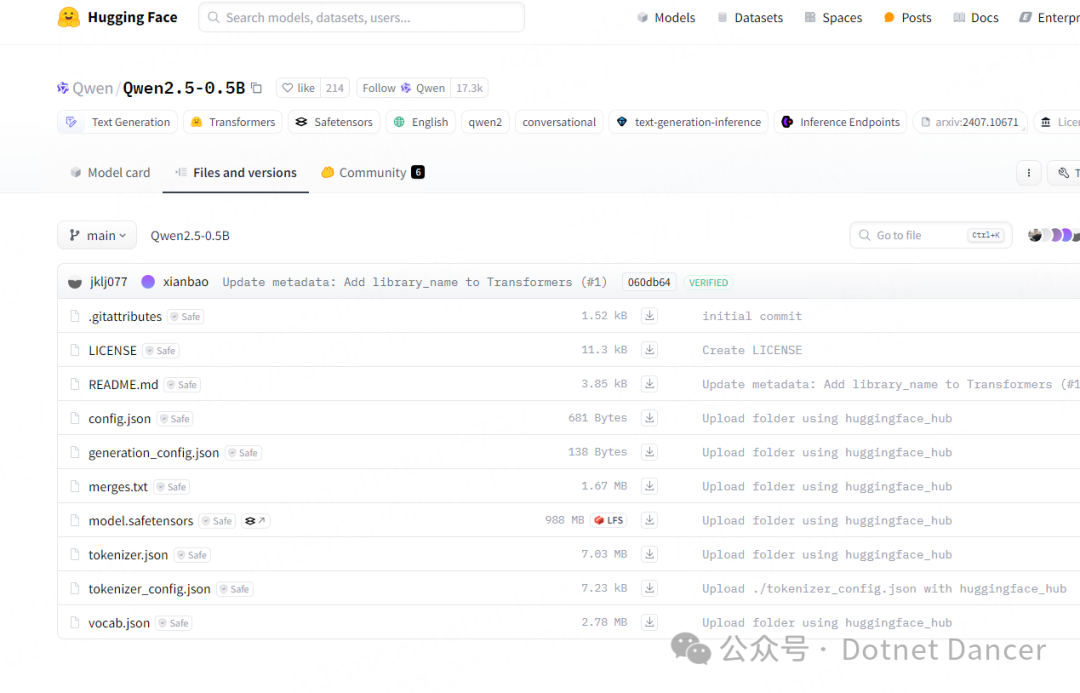1080x693 pixels.
Task: Open the config.json file
Action: click(x=120, y=419)
